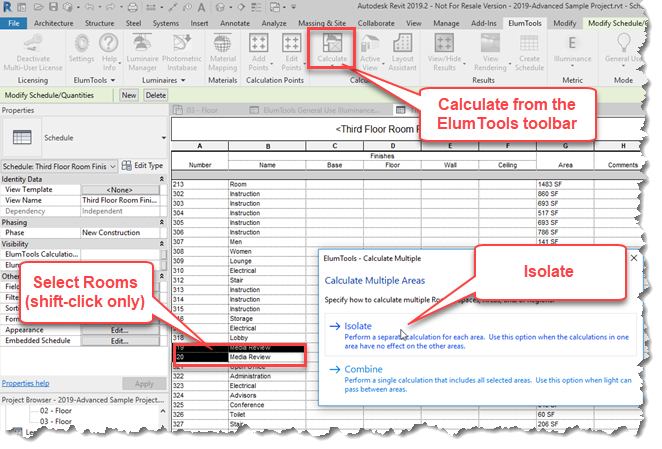Open ElumTools Settings
This screenshot has height=449, width=662.
click(x=83, y=48)
